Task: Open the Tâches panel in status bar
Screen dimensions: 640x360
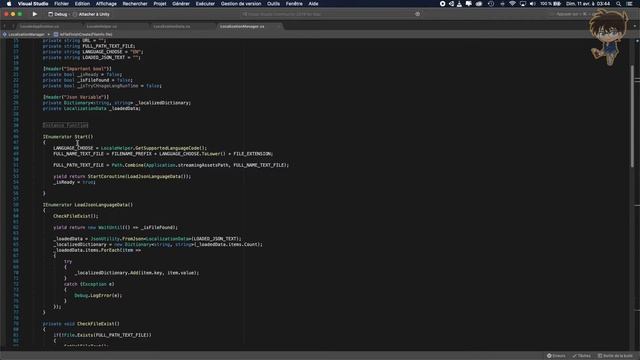Action: pyautogui.click(x=581, y=356)
